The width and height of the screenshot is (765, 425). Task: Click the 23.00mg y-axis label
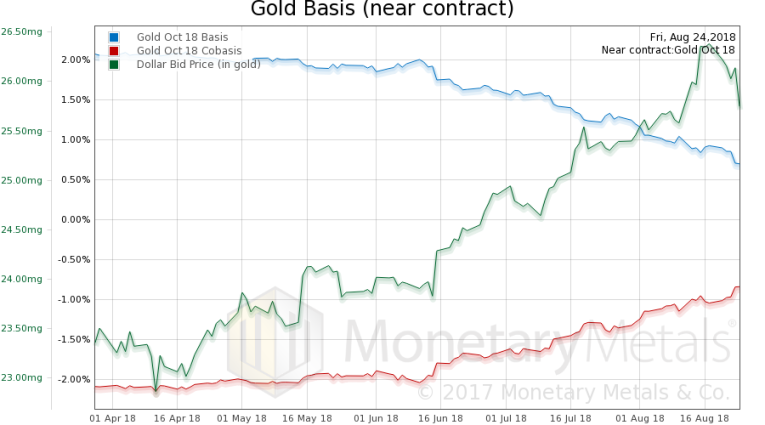20,377
